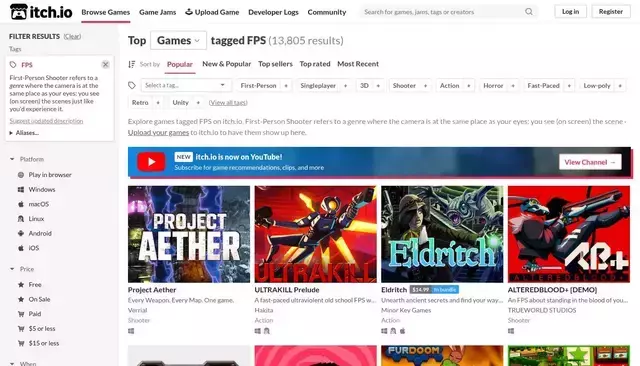640x366 pixels.
Task: Click the Log in button
Action: (570, 11)
